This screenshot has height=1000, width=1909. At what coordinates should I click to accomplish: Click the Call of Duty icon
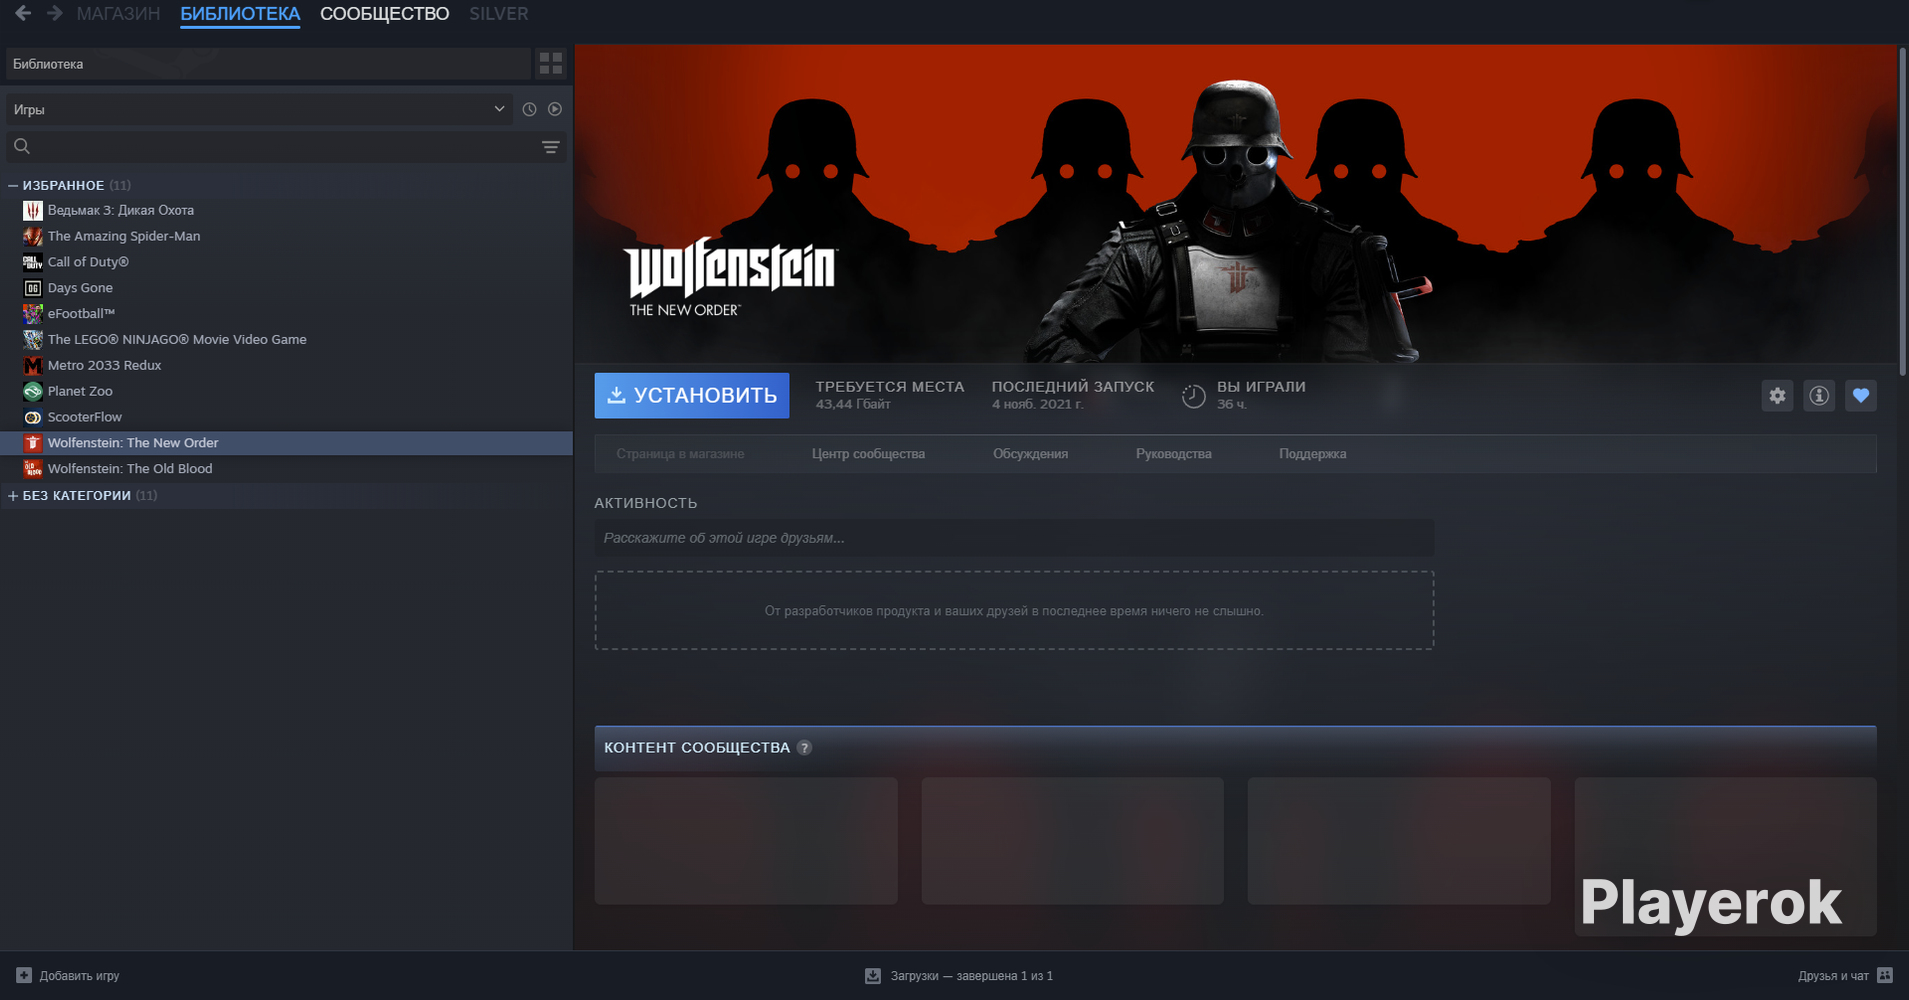(x=33, y=262)
